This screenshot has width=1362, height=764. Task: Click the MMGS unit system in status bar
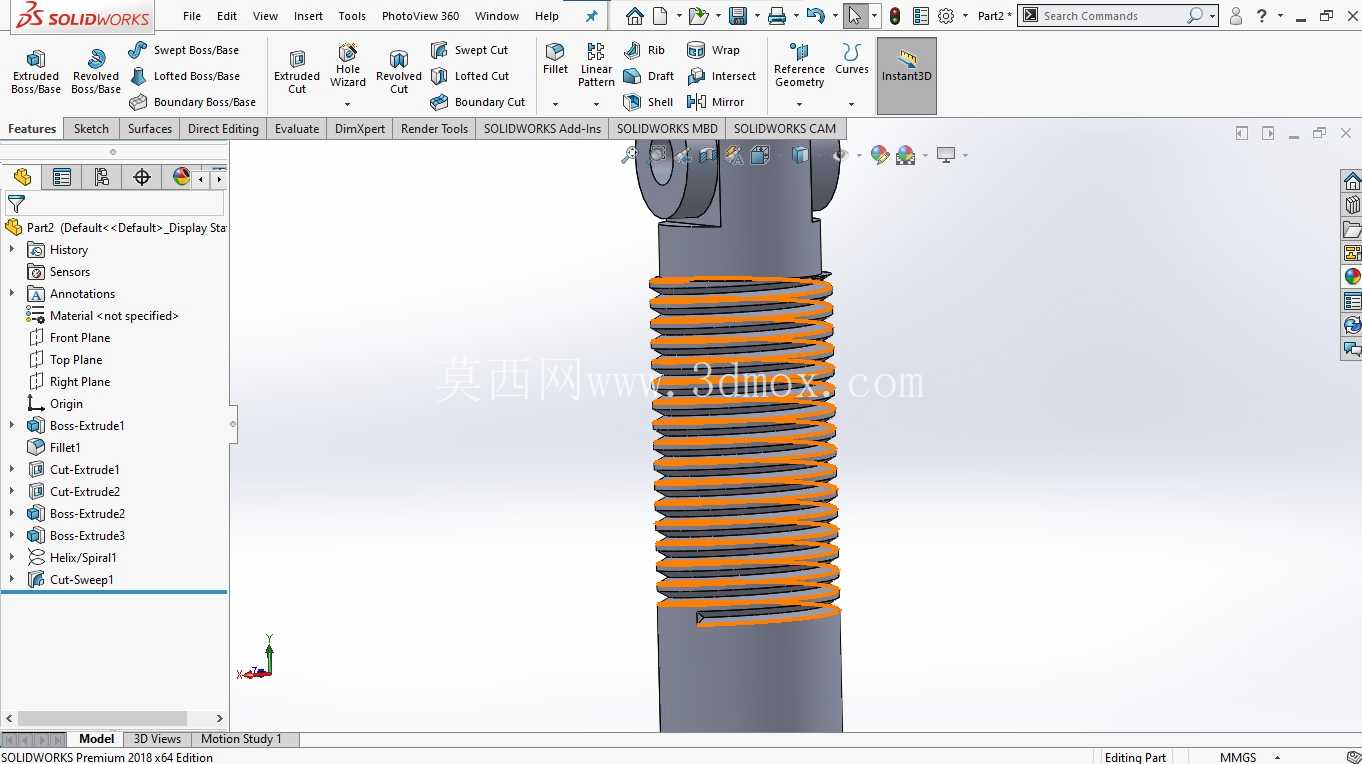pos(1238,757)
